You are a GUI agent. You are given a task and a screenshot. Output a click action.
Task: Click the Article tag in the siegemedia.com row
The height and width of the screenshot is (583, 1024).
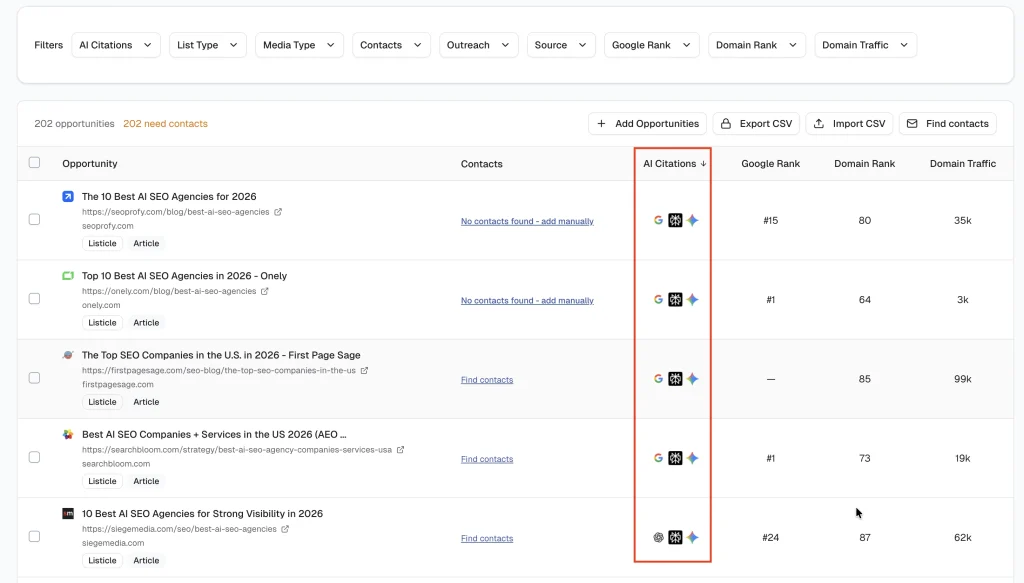pyautogui.click(x=146, y=561)
